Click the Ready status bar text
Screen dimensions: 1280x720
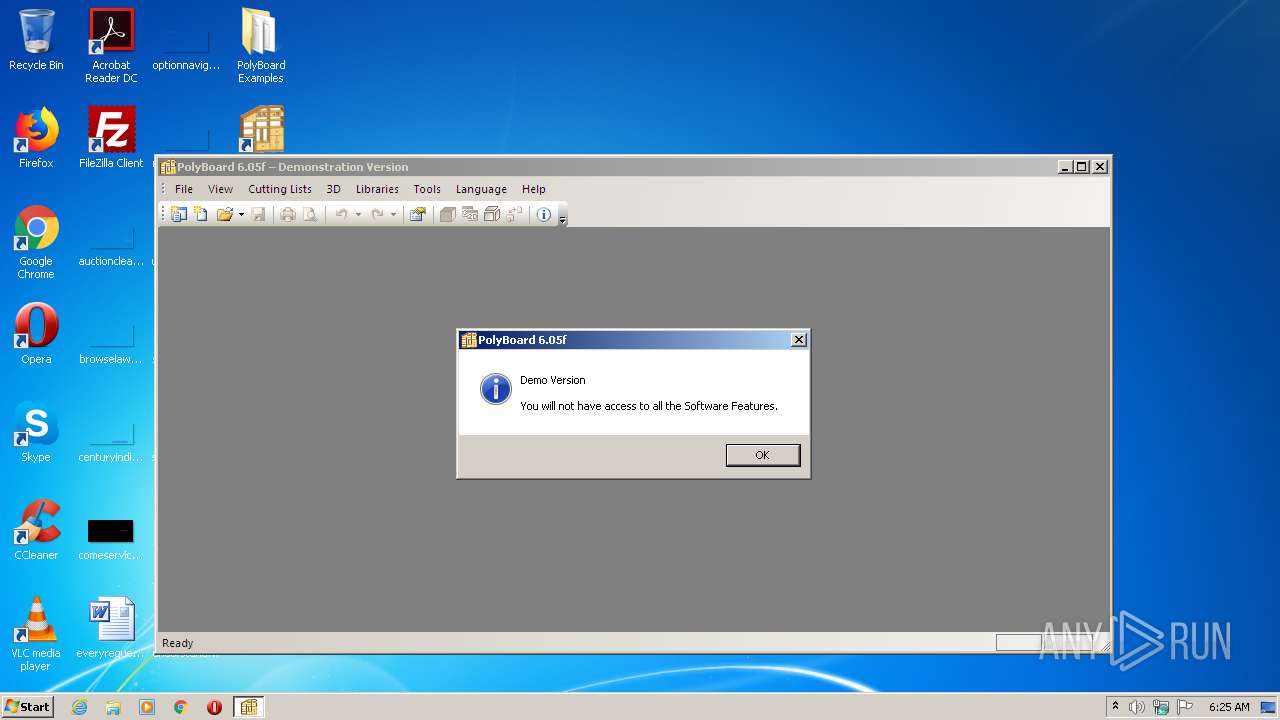click(178, 643)
